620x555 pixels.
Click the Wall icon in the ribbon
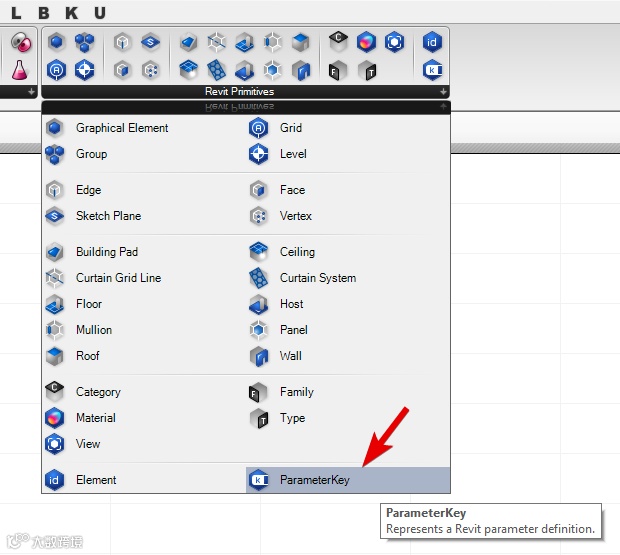point(301,71)
